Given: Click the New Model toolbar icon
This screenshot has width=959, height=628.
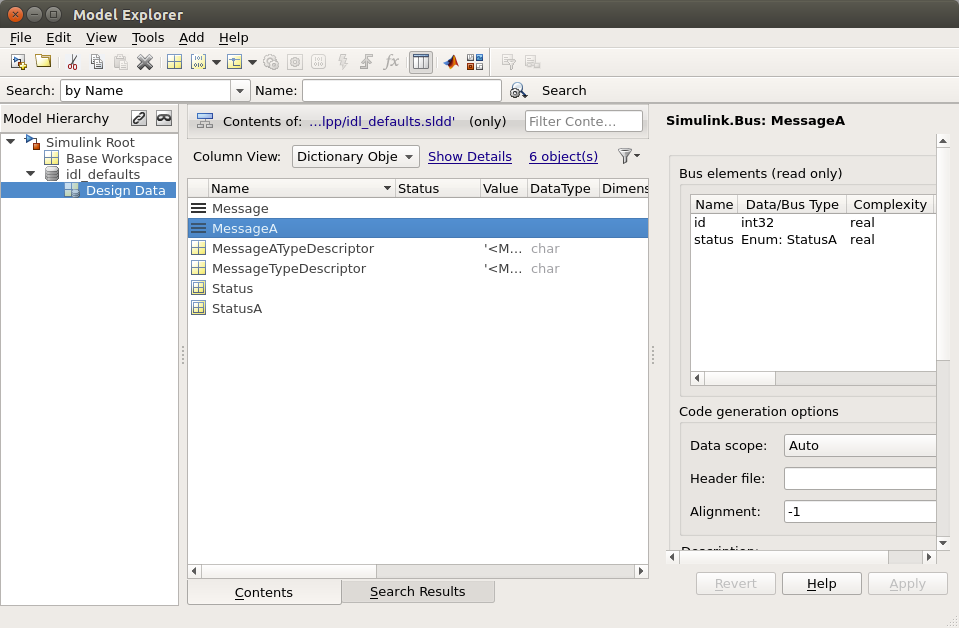Looking at the screenshot, I should point(19,62).
